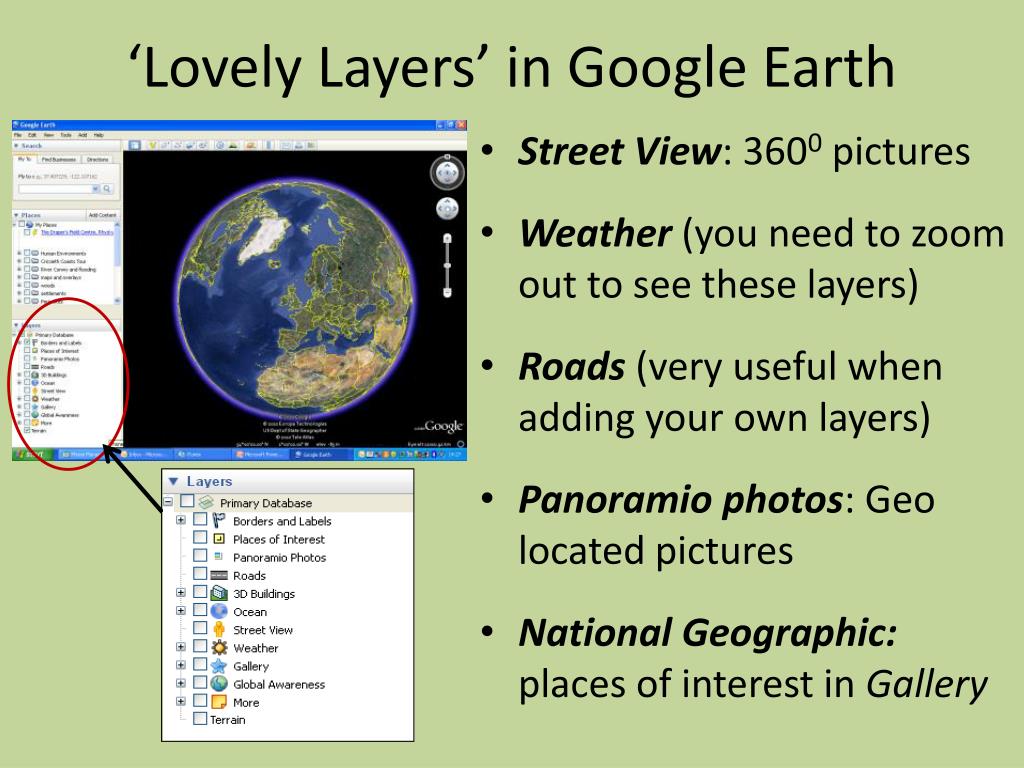Click the look-around compass joystick on the globe view
This screenshot has height=768, width=1024.
[x=447, y=173]
